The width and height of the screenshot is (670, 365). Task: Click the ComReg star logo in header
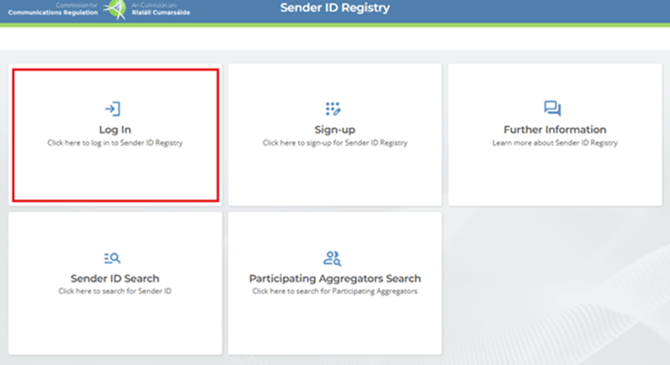[x=115, y=9]
